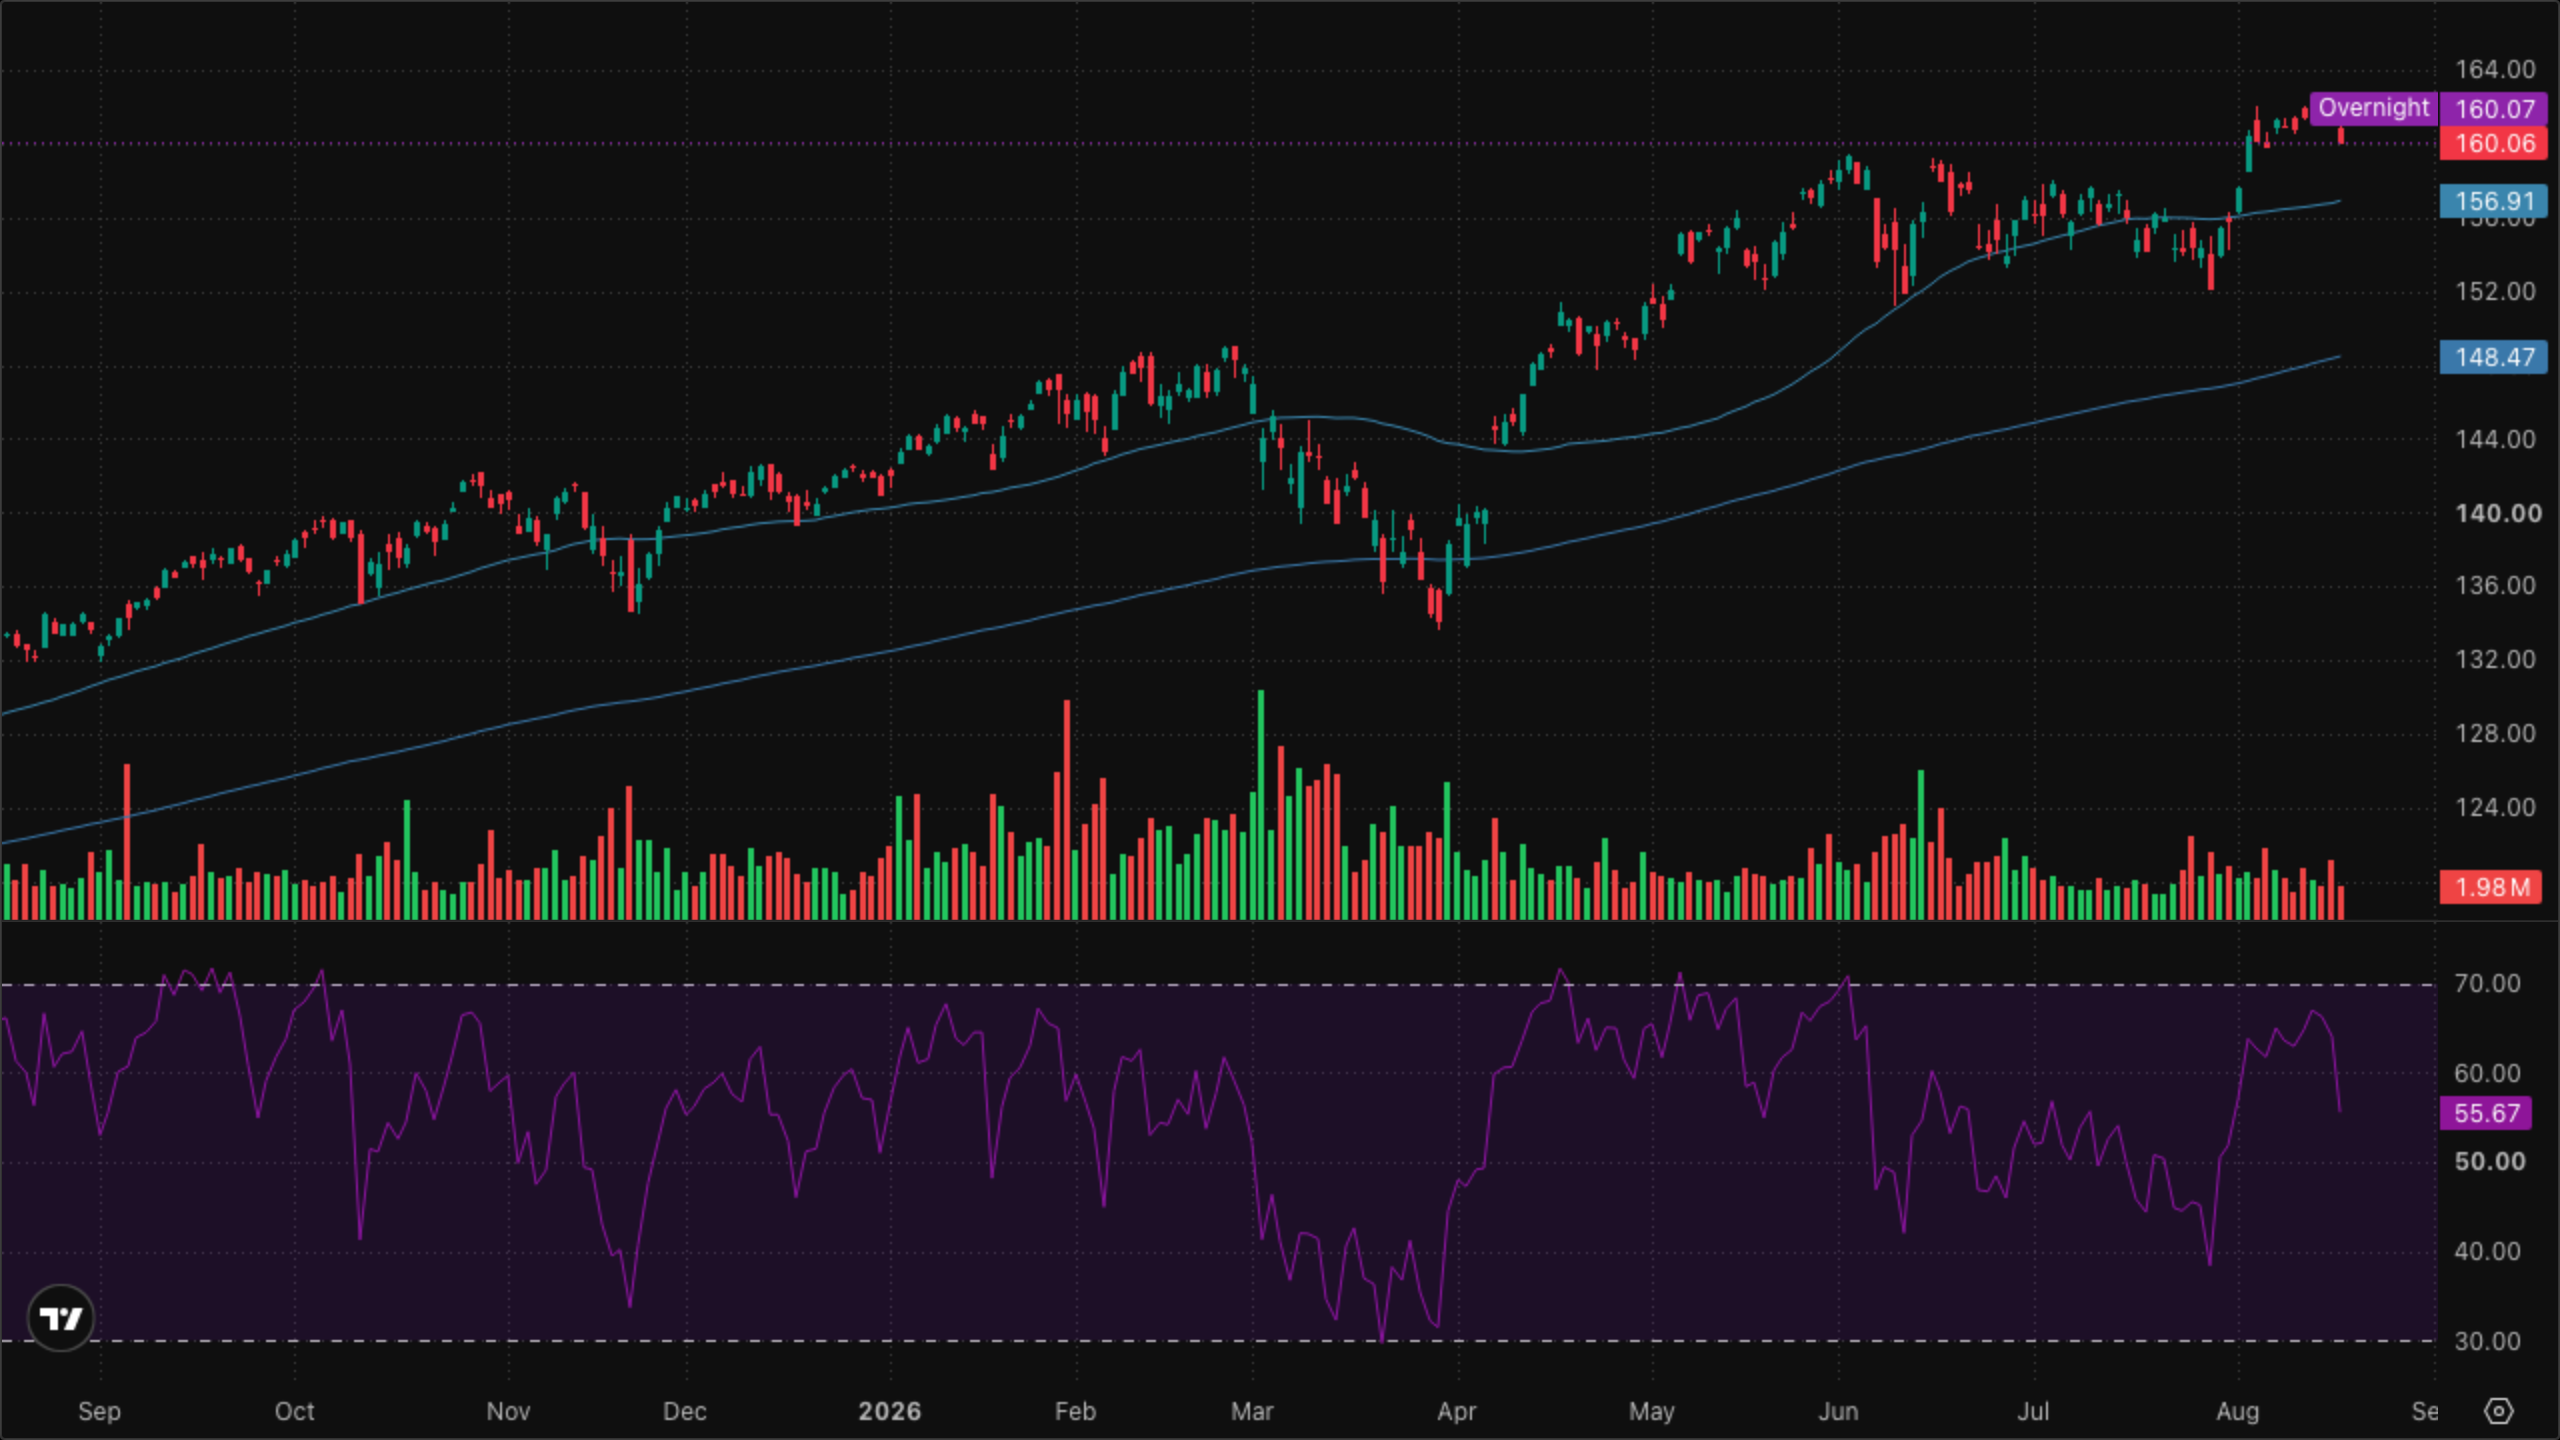The width and height of the screenshot is (2560, 1440).
Task: Click the Apr label on time axis
Action: [x=1456, y=1412]
